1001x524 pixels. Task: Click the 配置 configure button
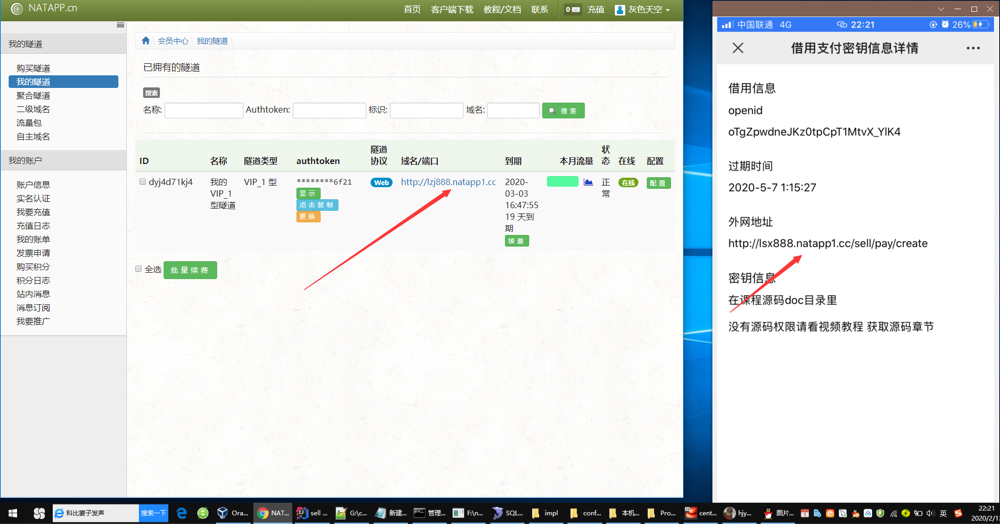[x=658, y=183]
